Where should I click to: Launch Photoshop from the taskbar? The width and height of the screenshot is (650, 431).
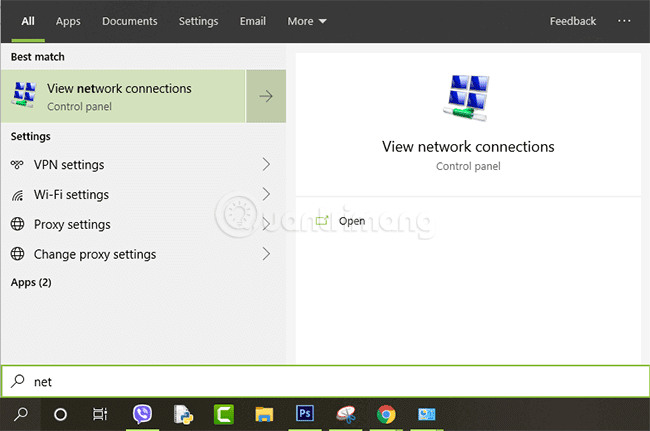pyautogui.click(x=305, y=414)
